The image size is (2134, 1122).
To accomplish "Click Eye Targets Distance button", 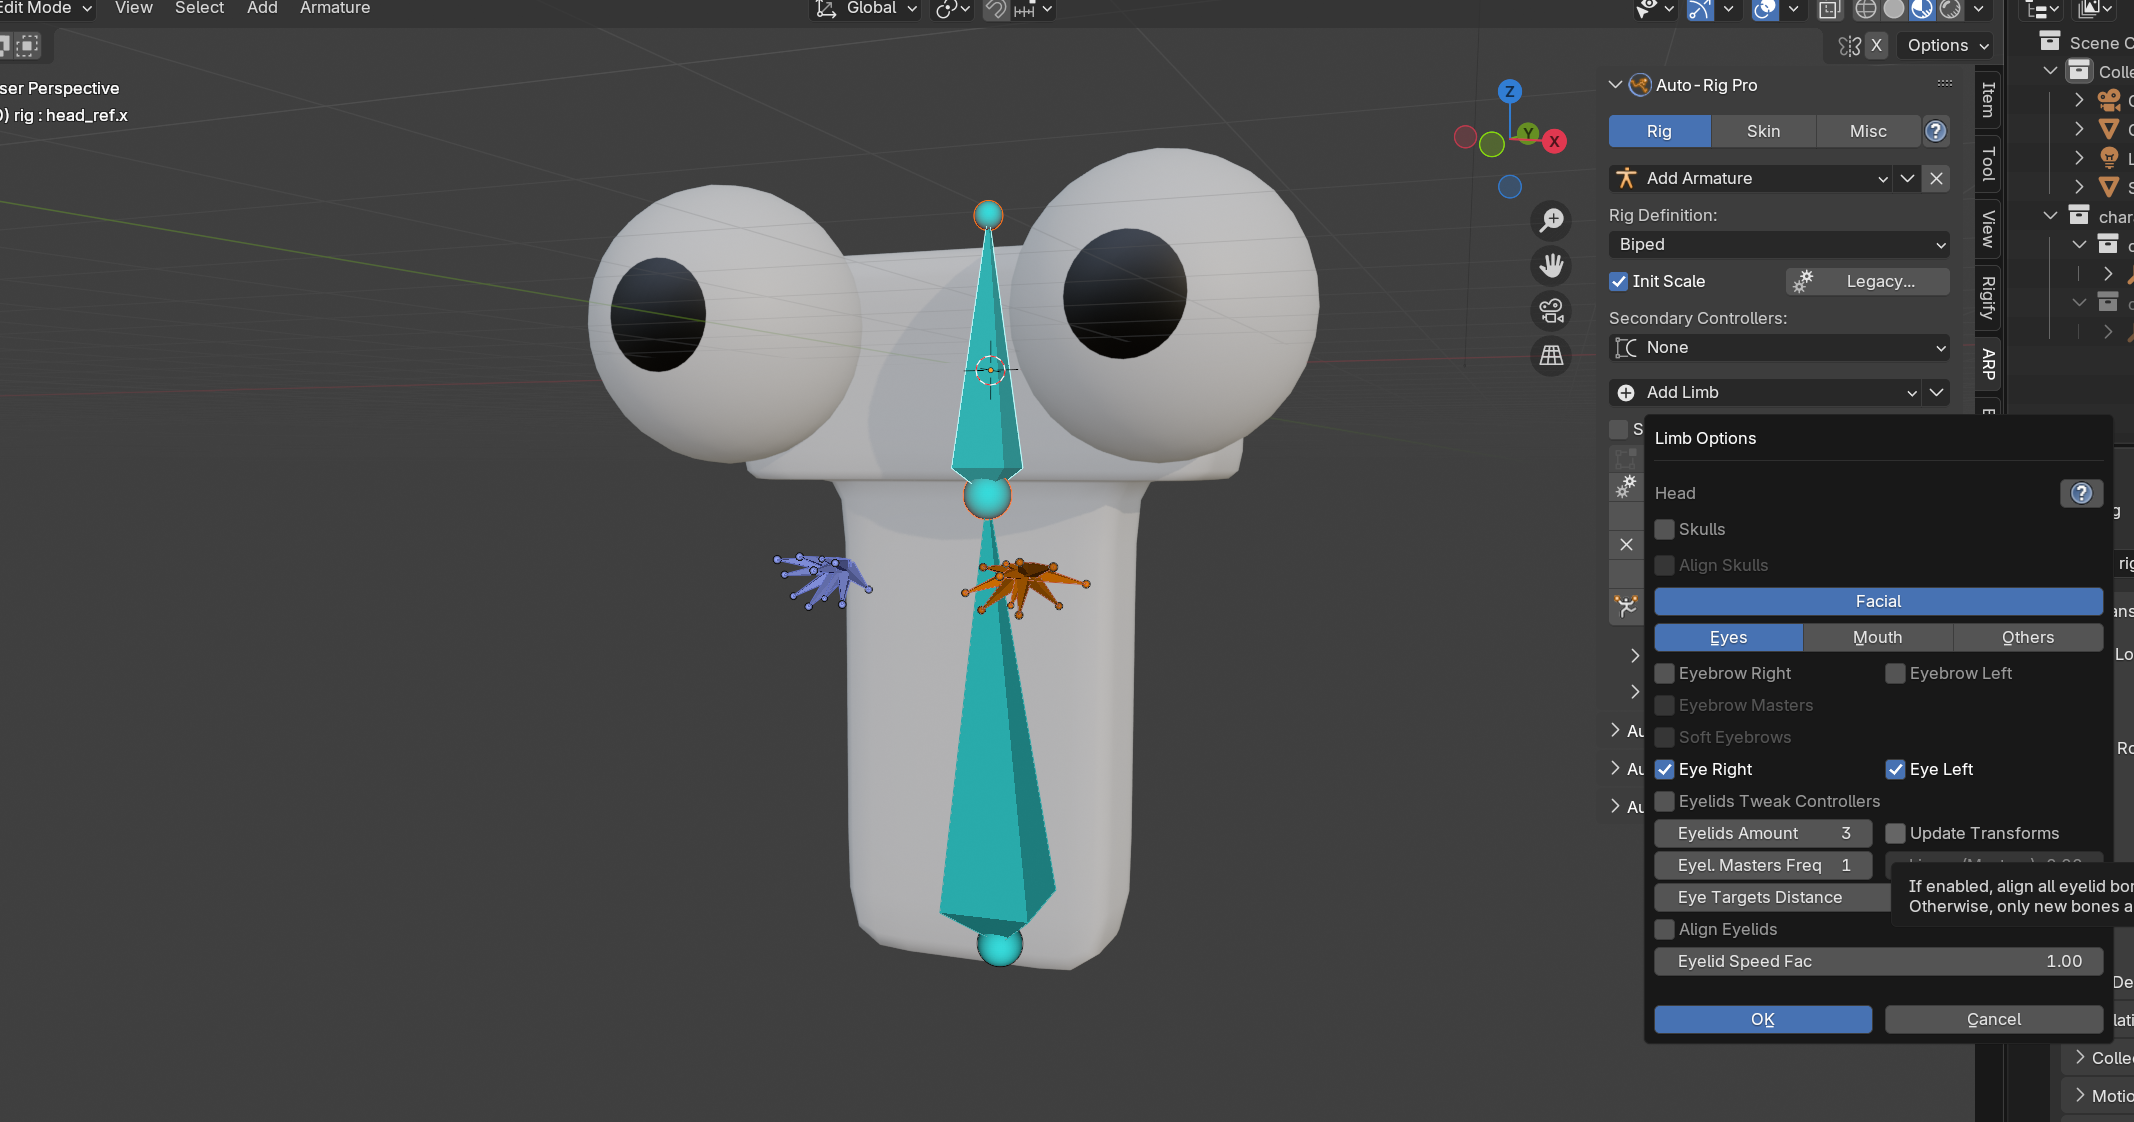I will [1771, 897].
